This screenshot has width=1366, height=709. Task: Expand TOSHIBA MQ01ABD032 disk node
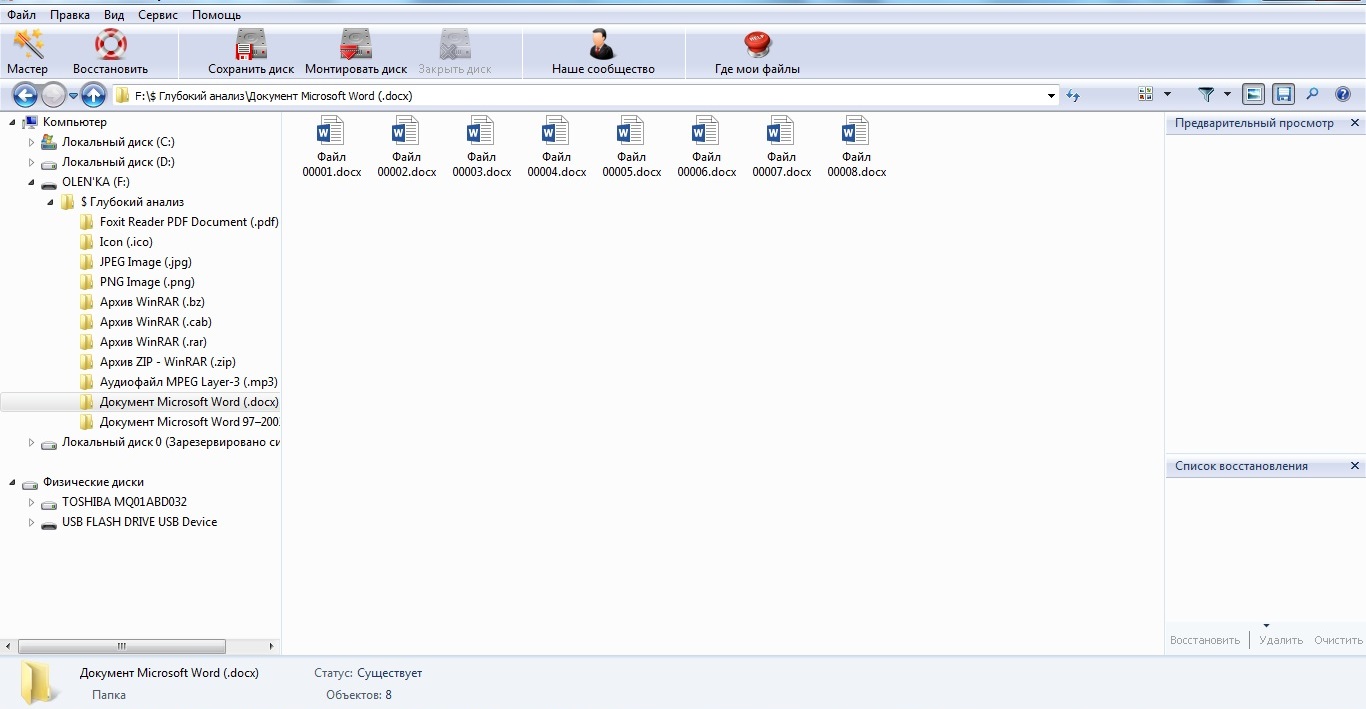click(31, 502)
